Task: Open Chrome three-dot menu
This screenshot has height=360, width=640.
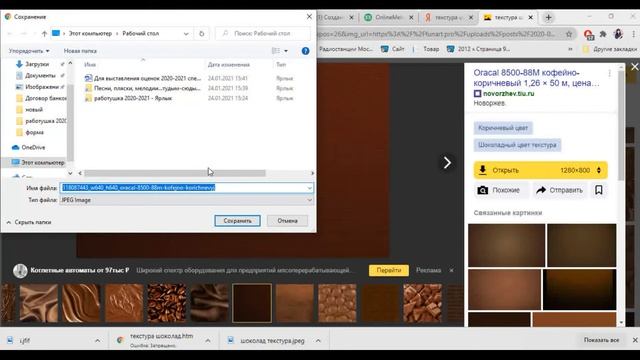Action: [633, 34]
